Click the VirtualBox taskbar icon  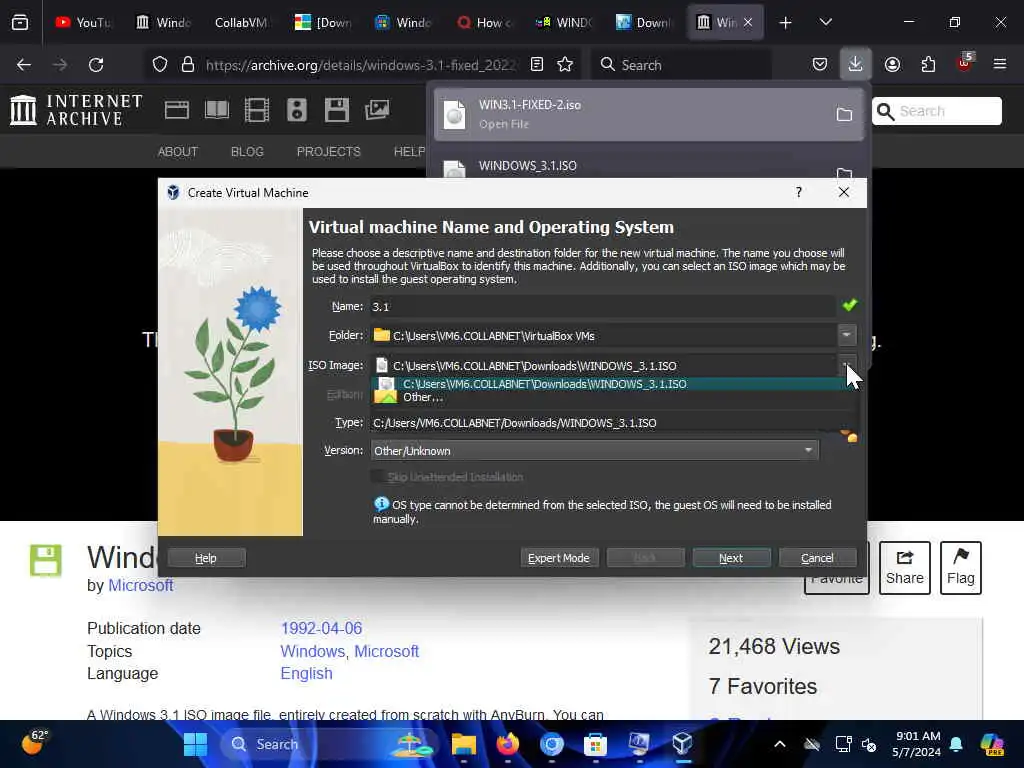682,744
